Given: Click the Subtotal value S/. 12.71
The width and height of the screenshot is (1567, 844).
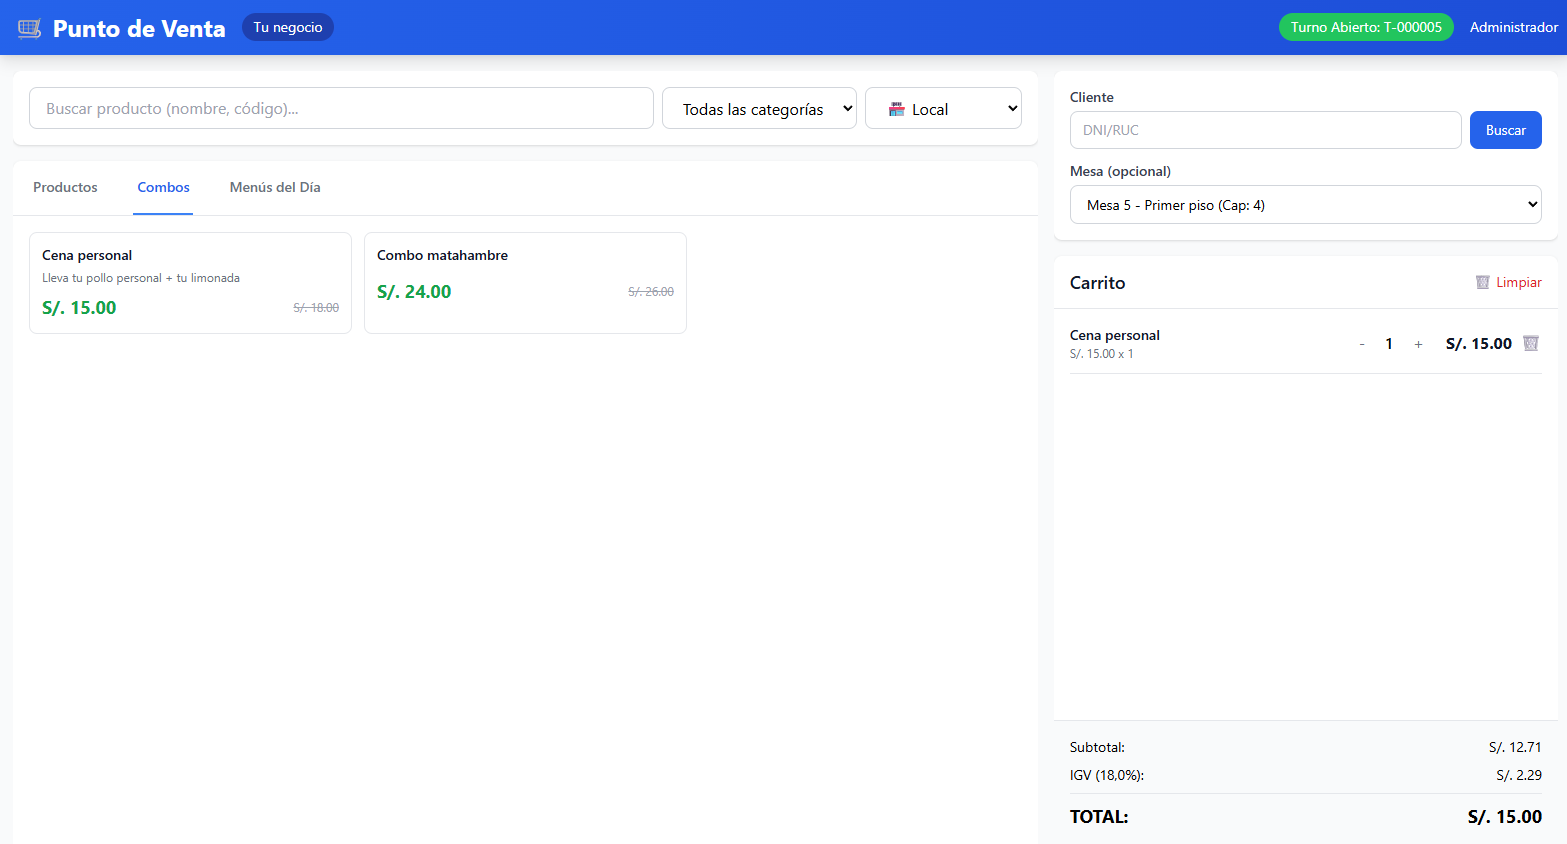Looking at the screenshot, I should 1515,747.
